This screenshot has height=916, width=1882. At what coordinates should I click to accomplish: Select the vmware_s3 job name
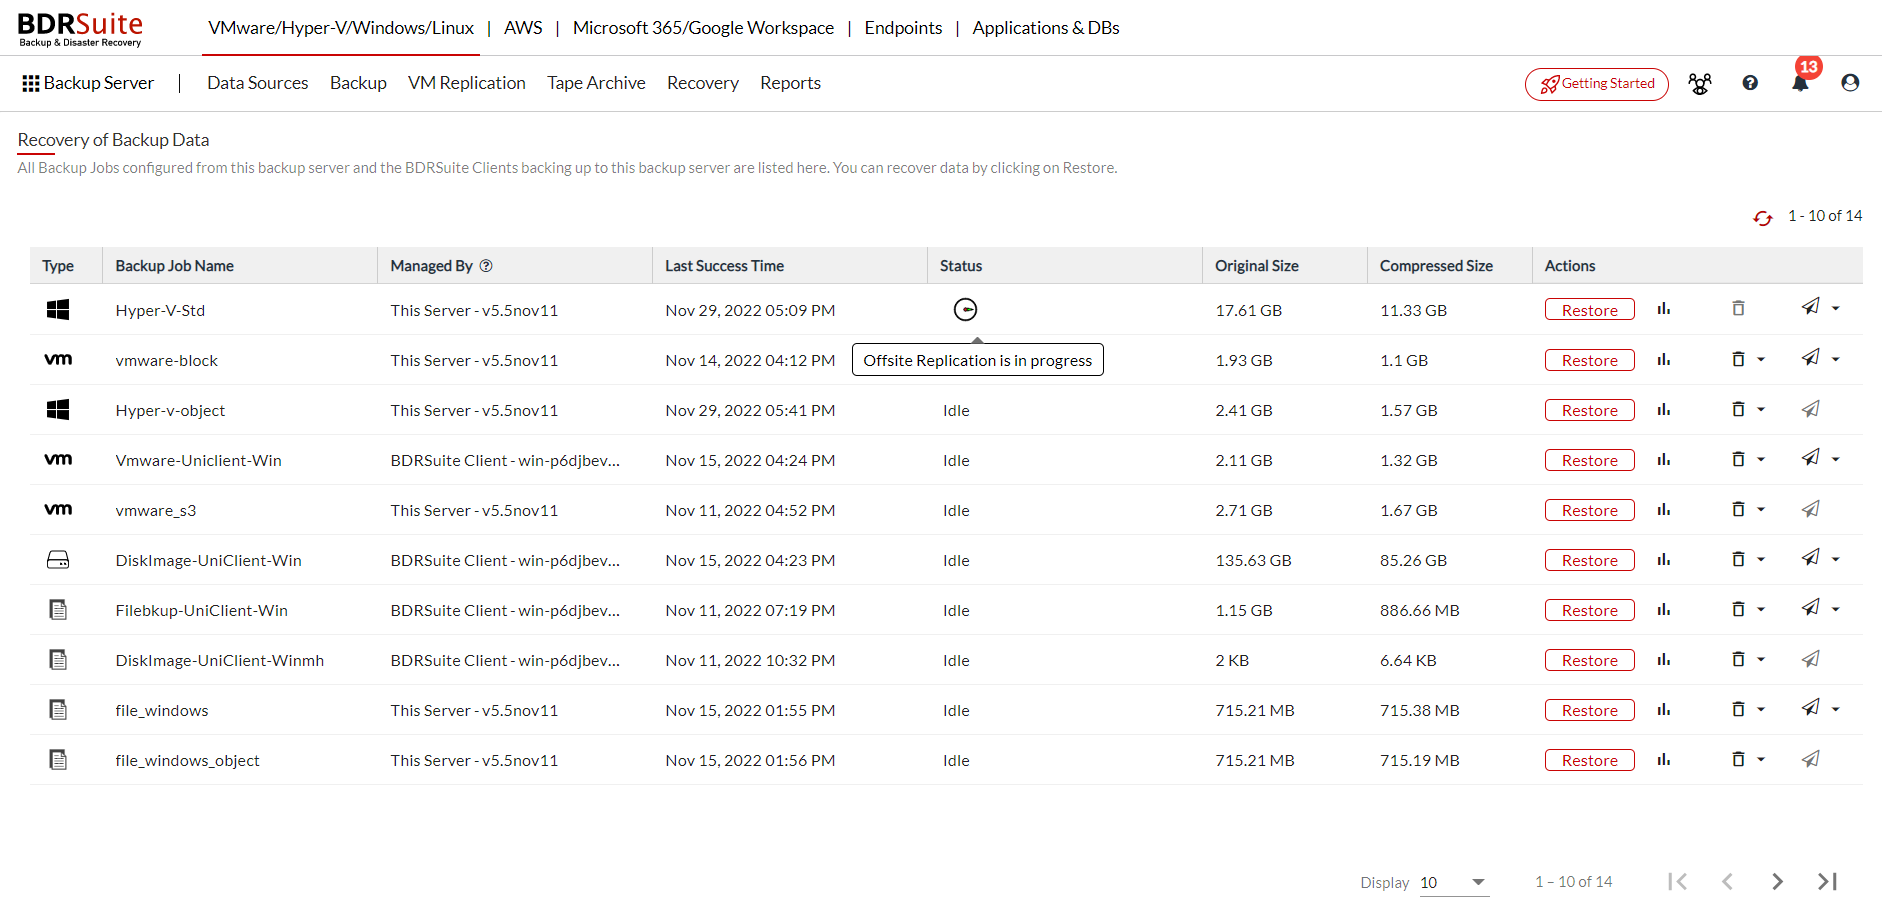pyautogui.click(x=155, y=510)
